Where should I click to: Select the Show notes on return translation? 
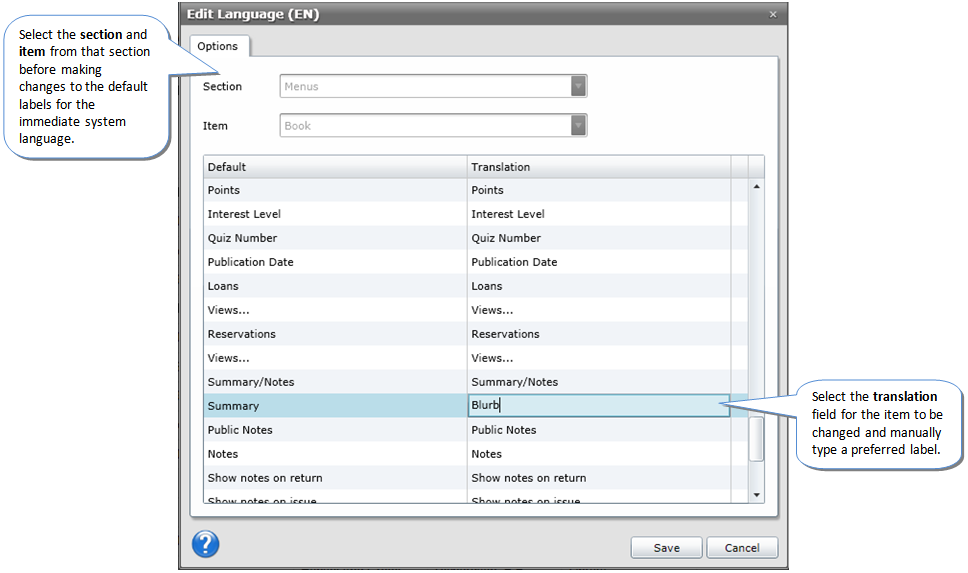[598, 478]
